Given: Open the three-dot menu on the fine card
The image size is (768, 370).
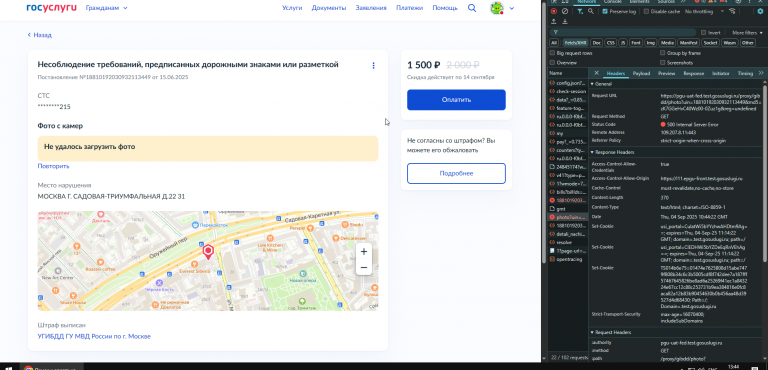Looking at the screenshot, I should 373,65.
